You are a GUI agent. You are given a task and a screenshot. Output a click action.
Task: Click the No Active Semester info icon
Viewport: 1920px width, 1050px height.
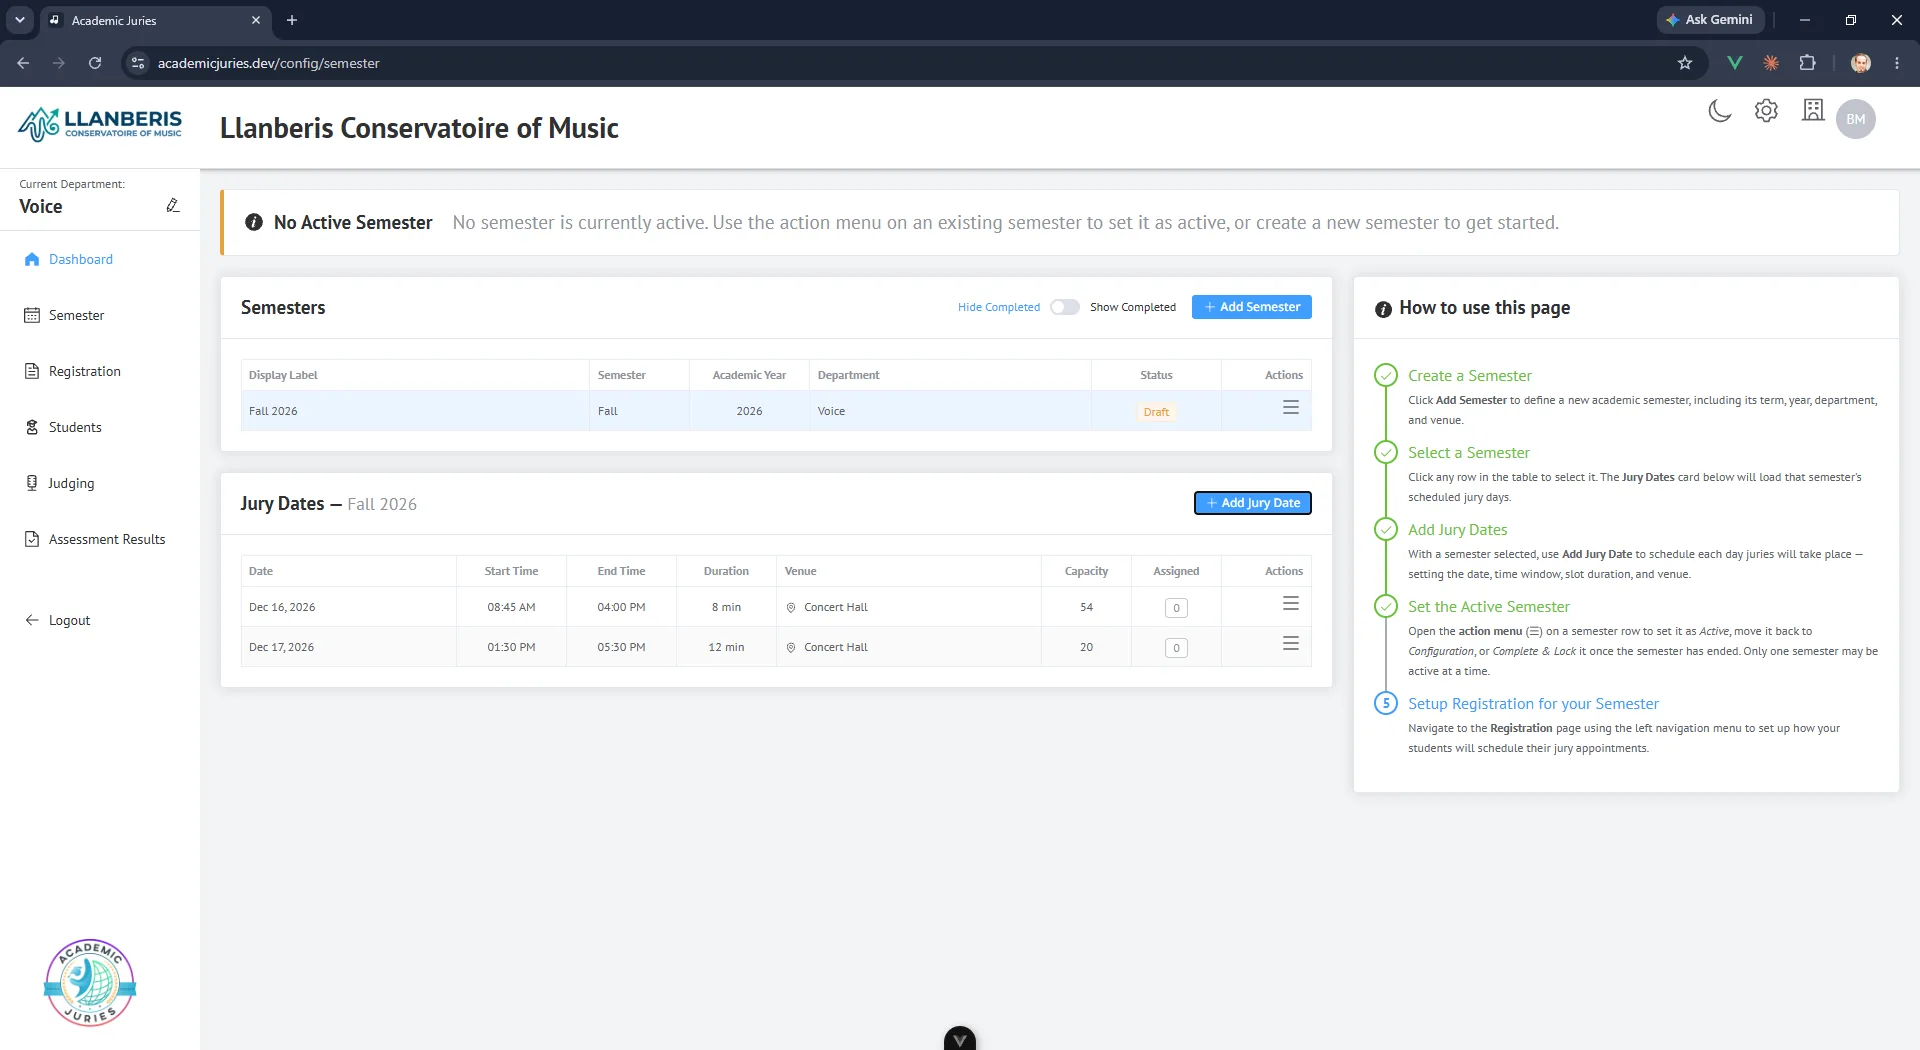[x=254, y=222]
